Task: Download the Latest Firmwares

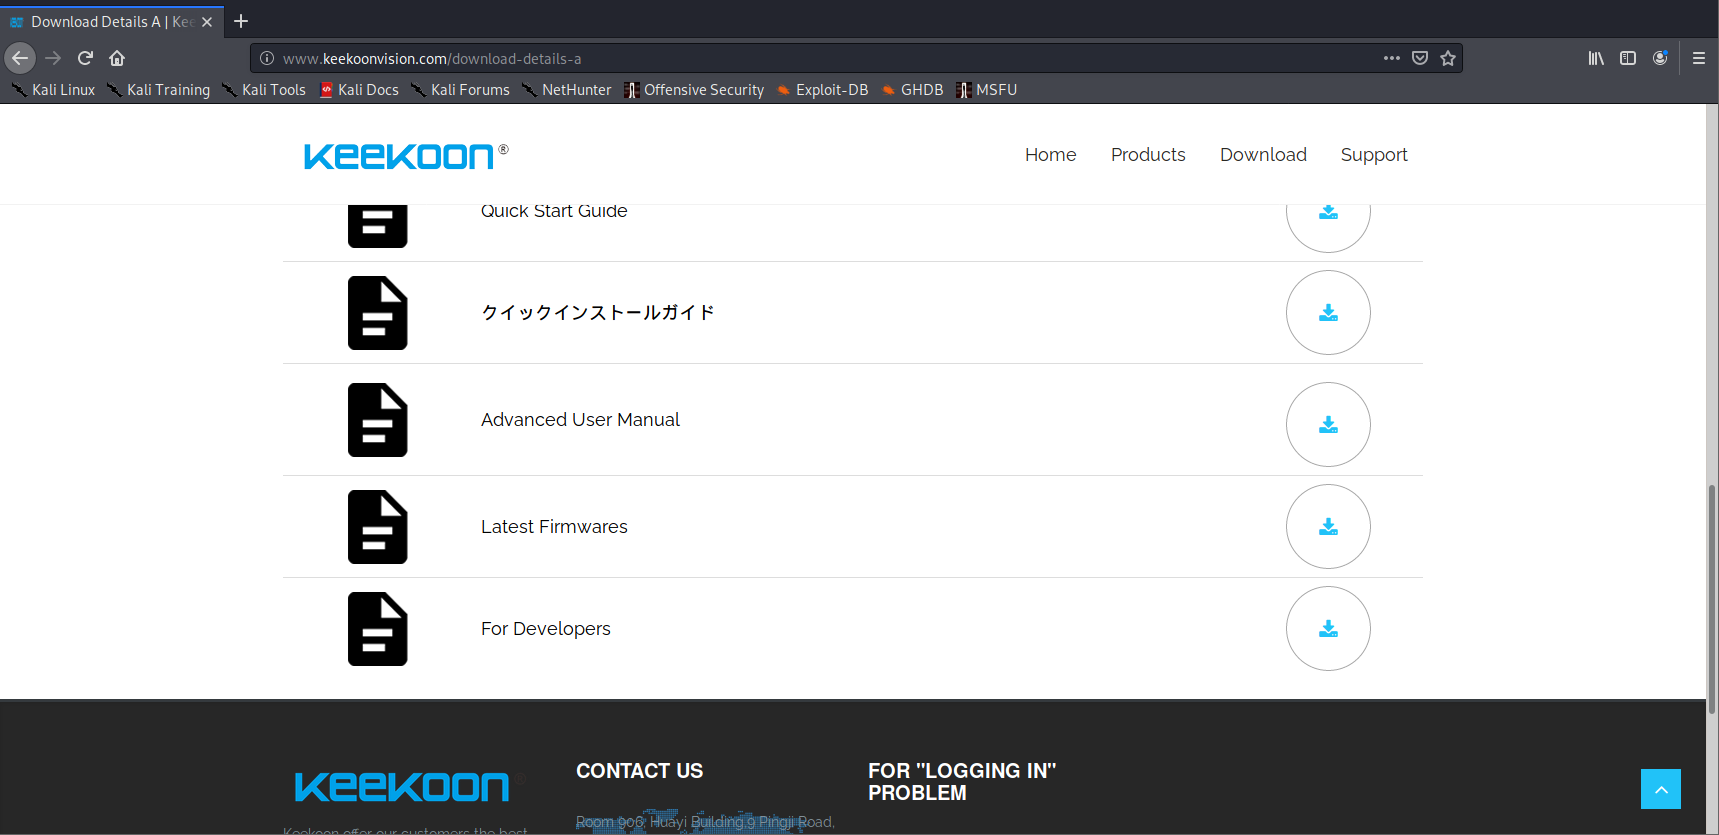Action: [1328, 527]
